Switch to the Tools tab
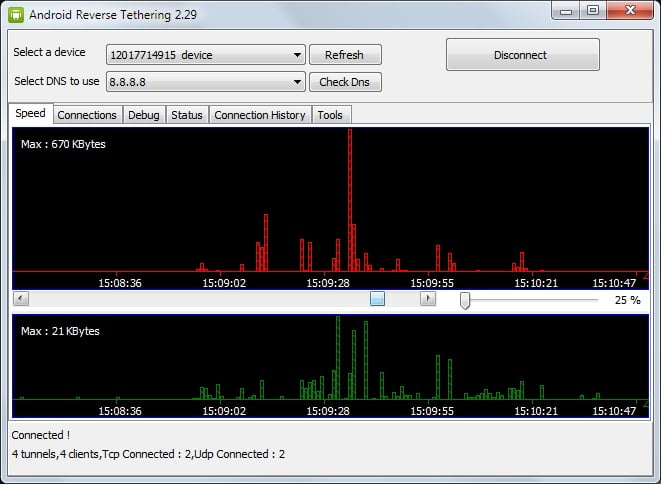662x485 pixels. click(331, 115)
